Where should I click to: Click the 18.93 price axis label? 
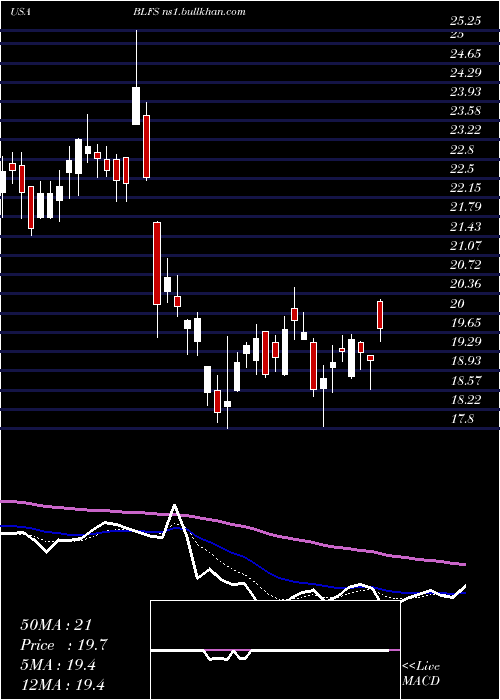click(466, 361)
